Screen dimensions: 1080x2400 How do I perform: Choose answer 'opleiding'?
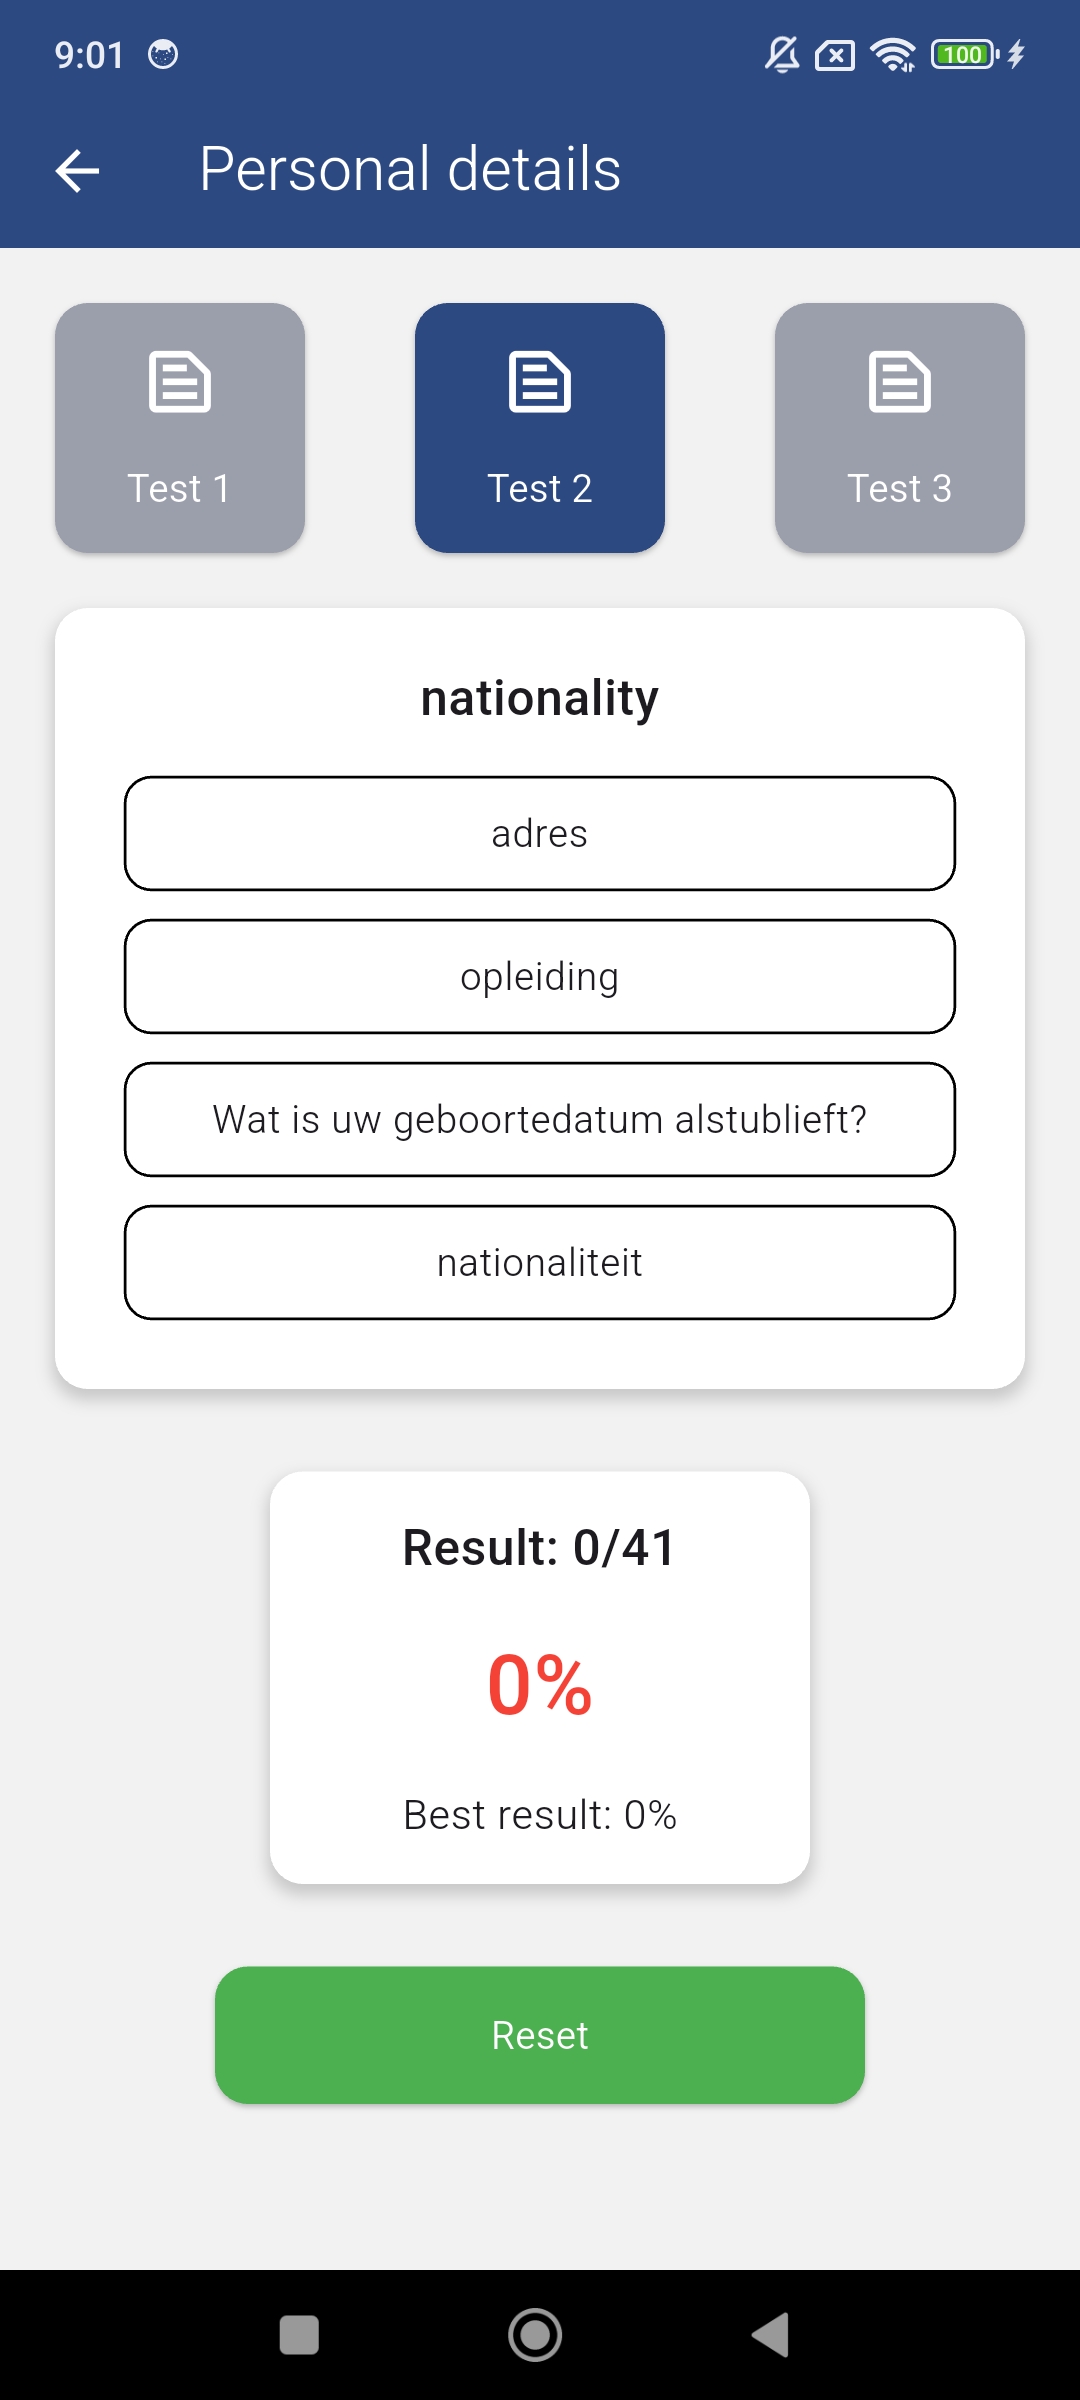540,976
